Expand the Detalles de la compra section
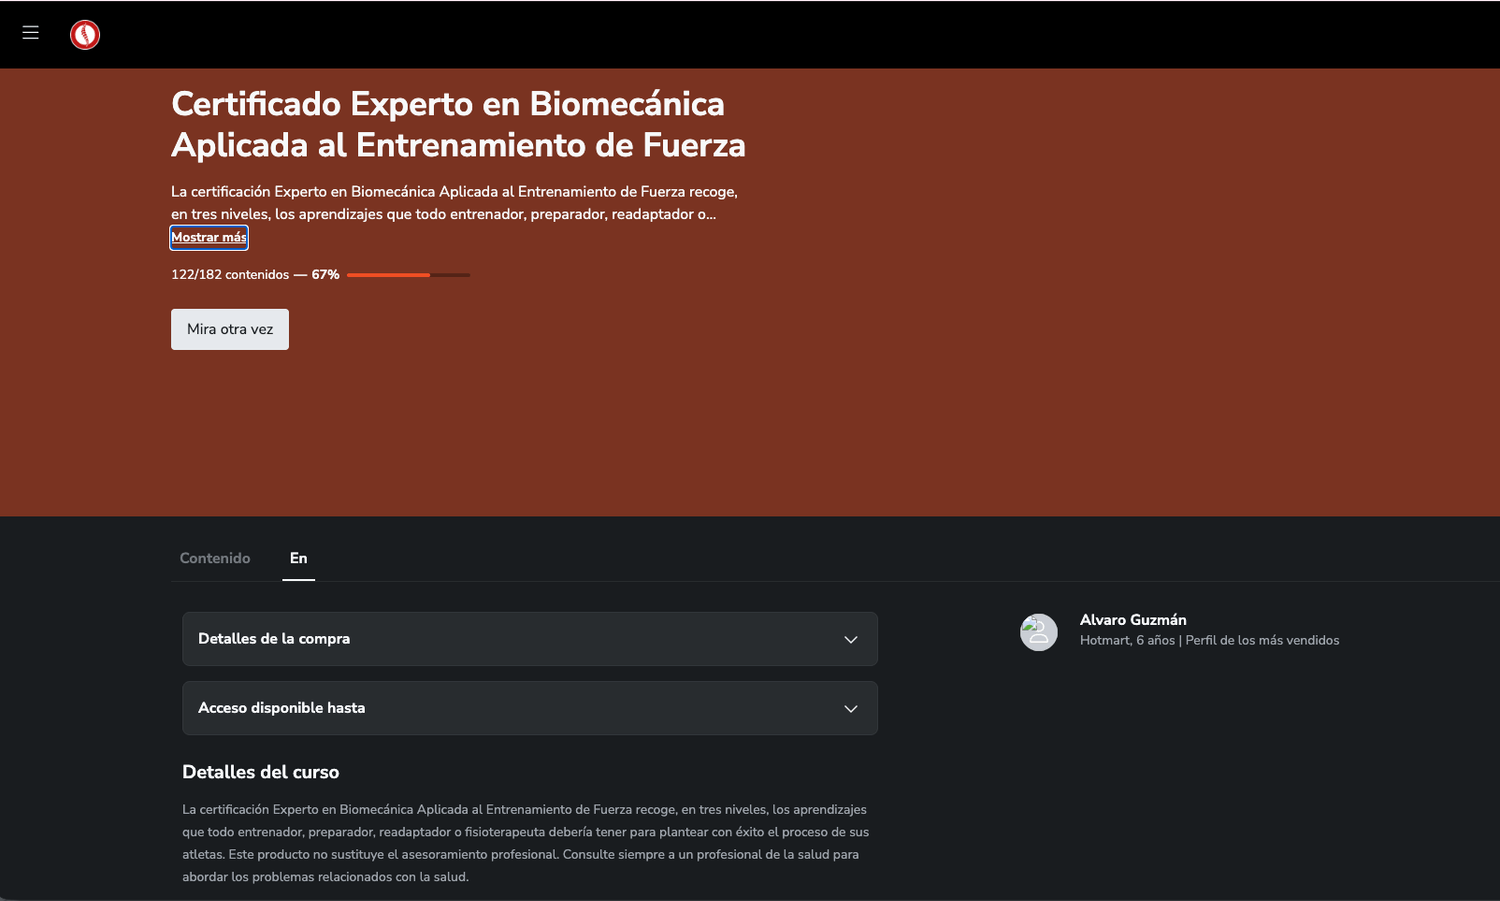The width and height of the screenshot is (1500, 901). pos(530,639)
